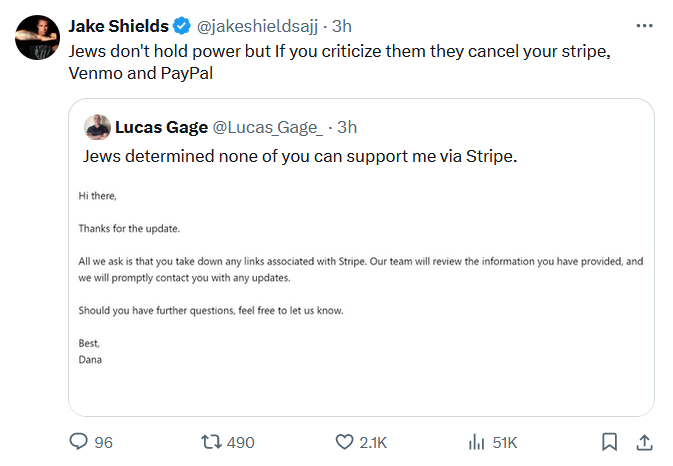Click the share upload arrow icon
The height and width of the screenshot is (466, 673).
click(645, 442)
